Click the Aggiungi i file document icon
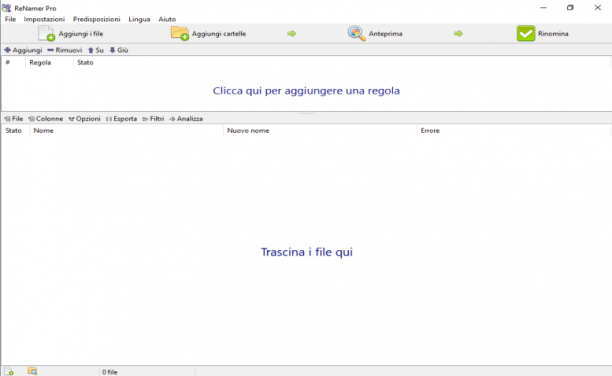The width and height of the screenshot is (612, 376). 46,34
